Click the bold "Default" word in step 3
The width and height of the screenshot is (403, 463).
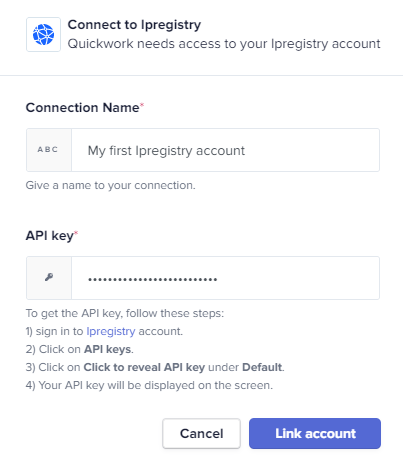[x=262, y=367]
